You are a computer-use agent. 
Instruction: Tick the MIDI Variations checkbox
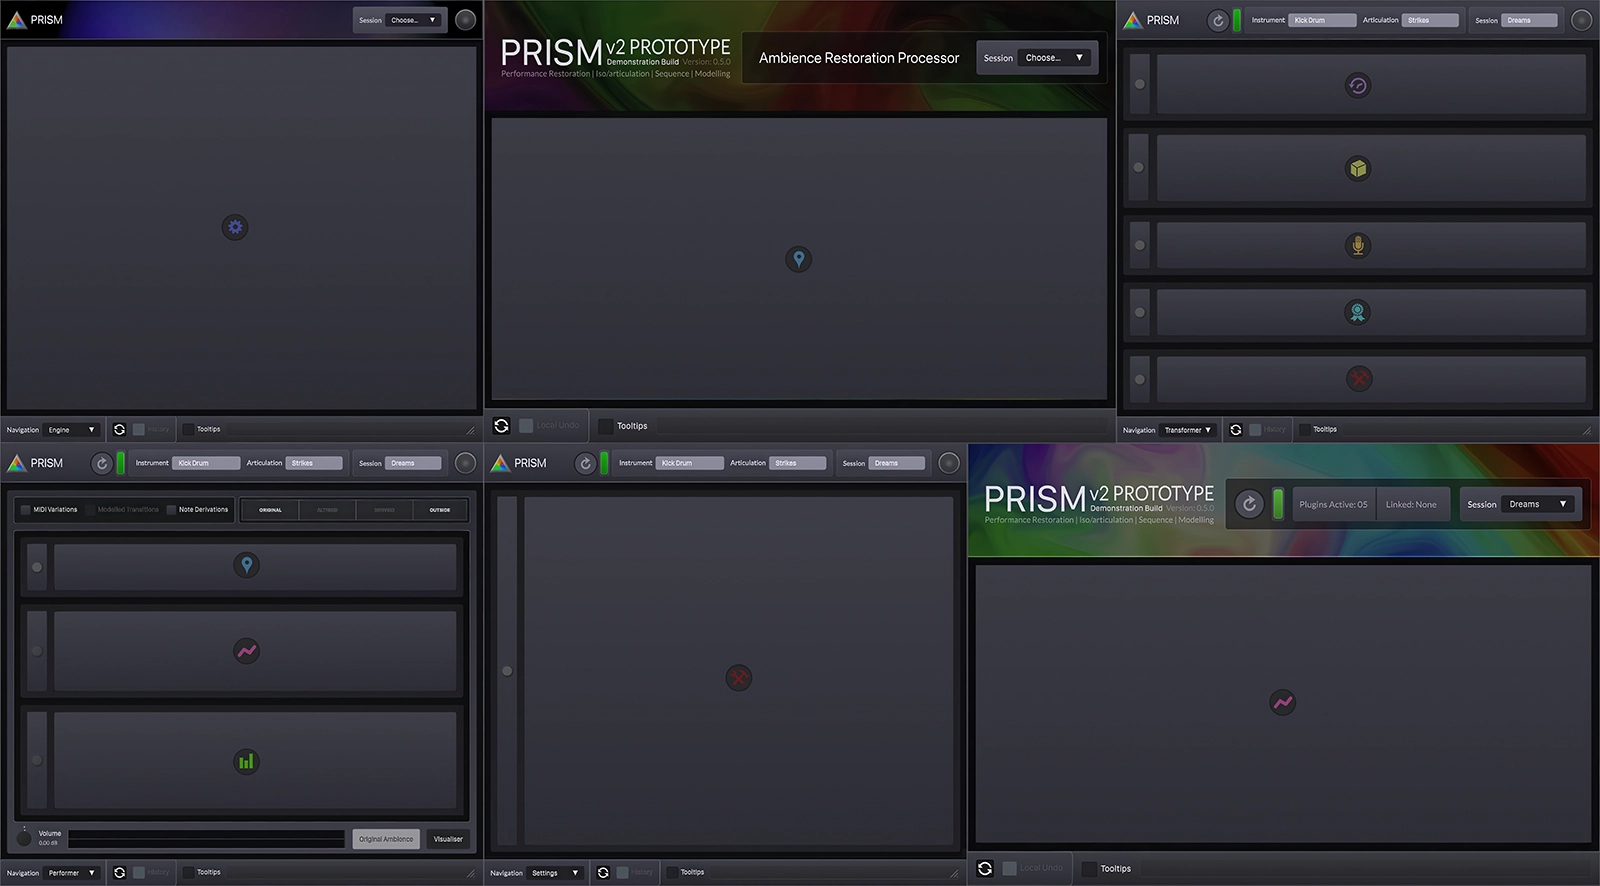pyautogui.click(x=25, y=510)
